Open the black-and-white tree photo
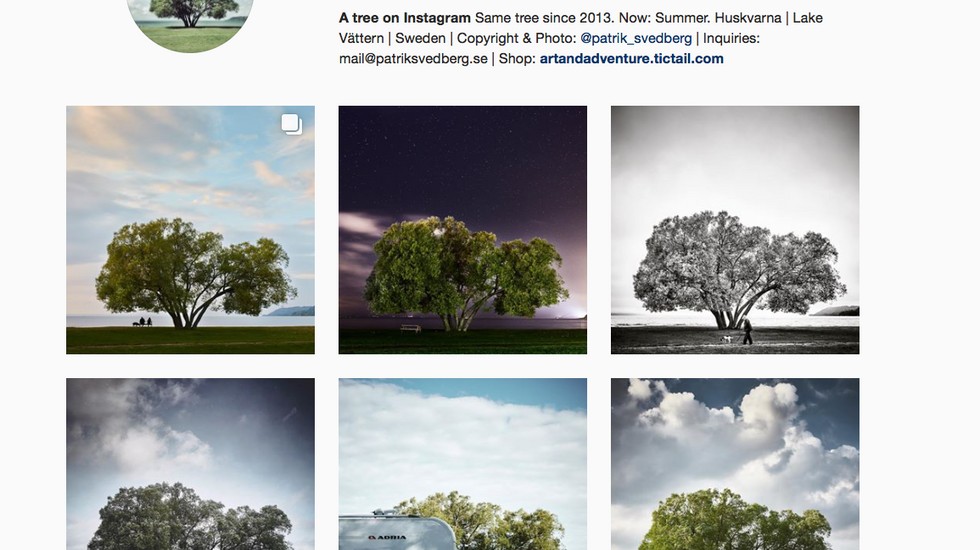 [x=735, y=230]
